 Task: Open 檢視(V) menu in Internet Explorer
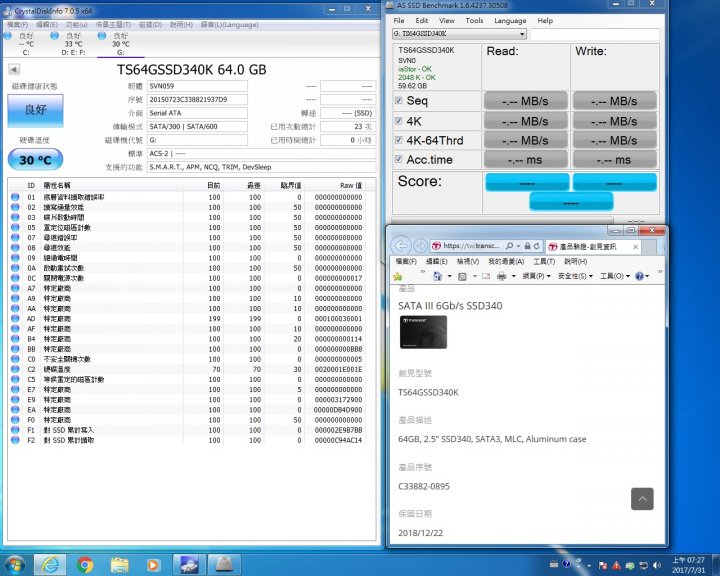tap(468, 261)
